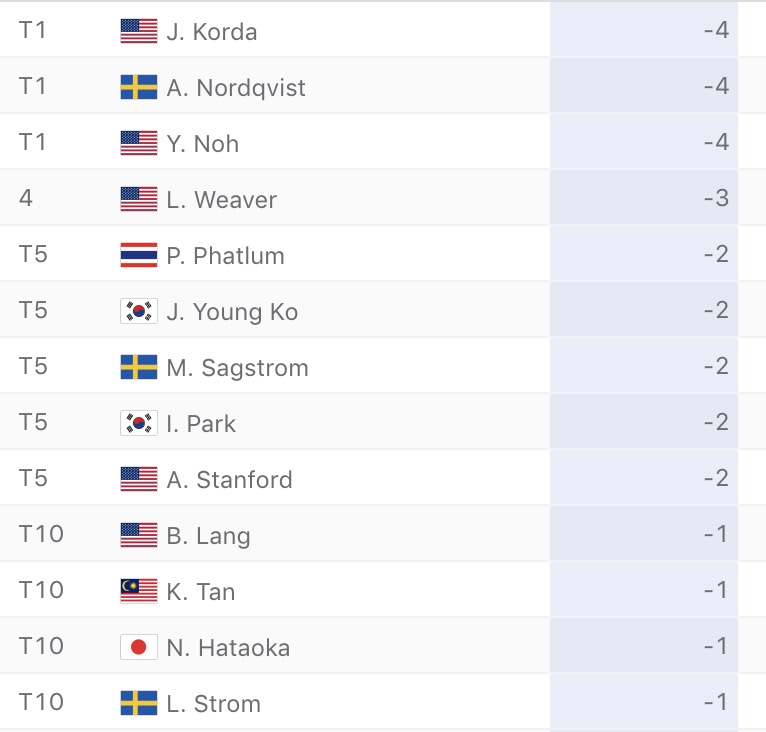The width and height of the screenshot is (766, 732).
Task: Click position 4 in Weaver's row
Action: click(x=26, y=198)
